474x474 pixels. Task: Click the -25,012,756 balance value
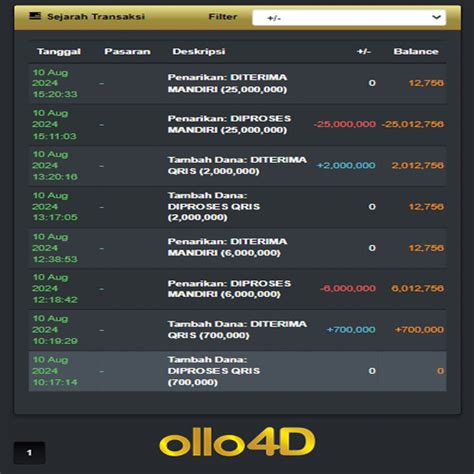413,124
